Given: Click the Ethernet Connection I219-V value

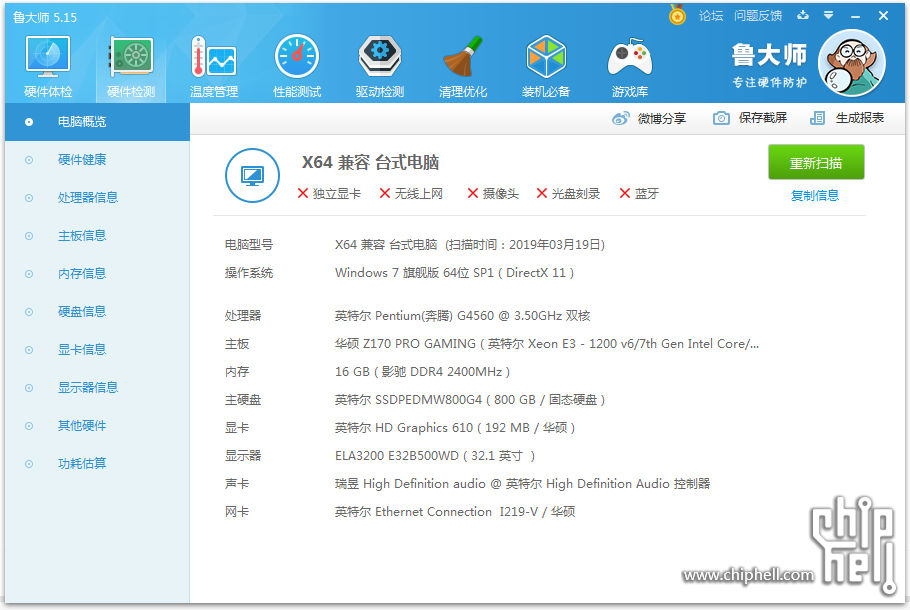Looking at the screenshot, I should coord(455,512).
